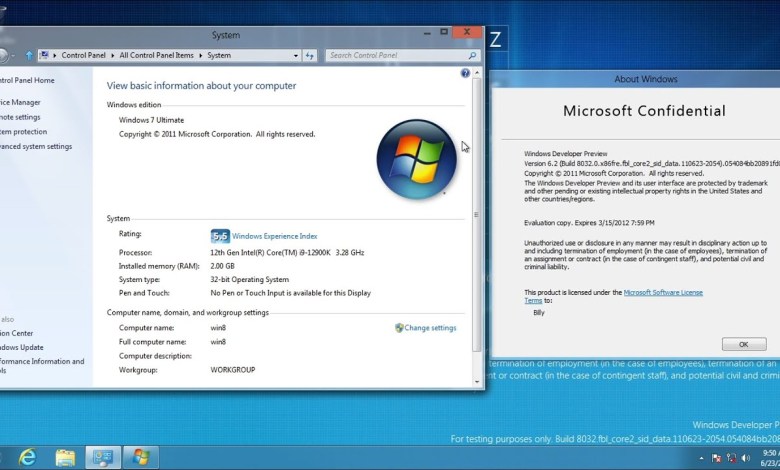
Task: Open Action Center in sidebar
Action: click(16, 333)
